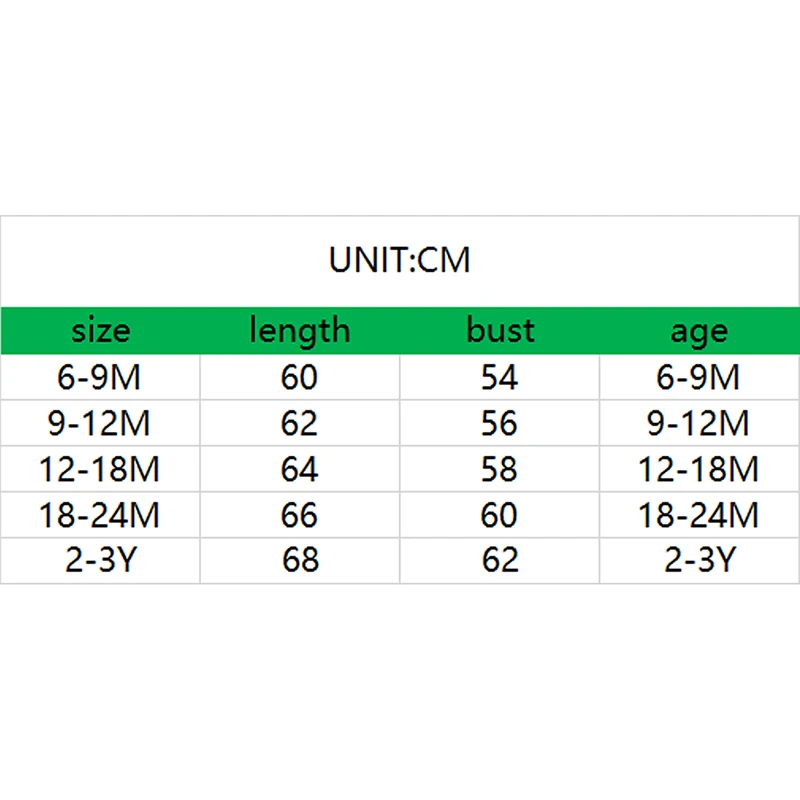Click the 6-9M cell in age column
The width and height of the screenshot is (800, 800).
click(x=700, y=378)
